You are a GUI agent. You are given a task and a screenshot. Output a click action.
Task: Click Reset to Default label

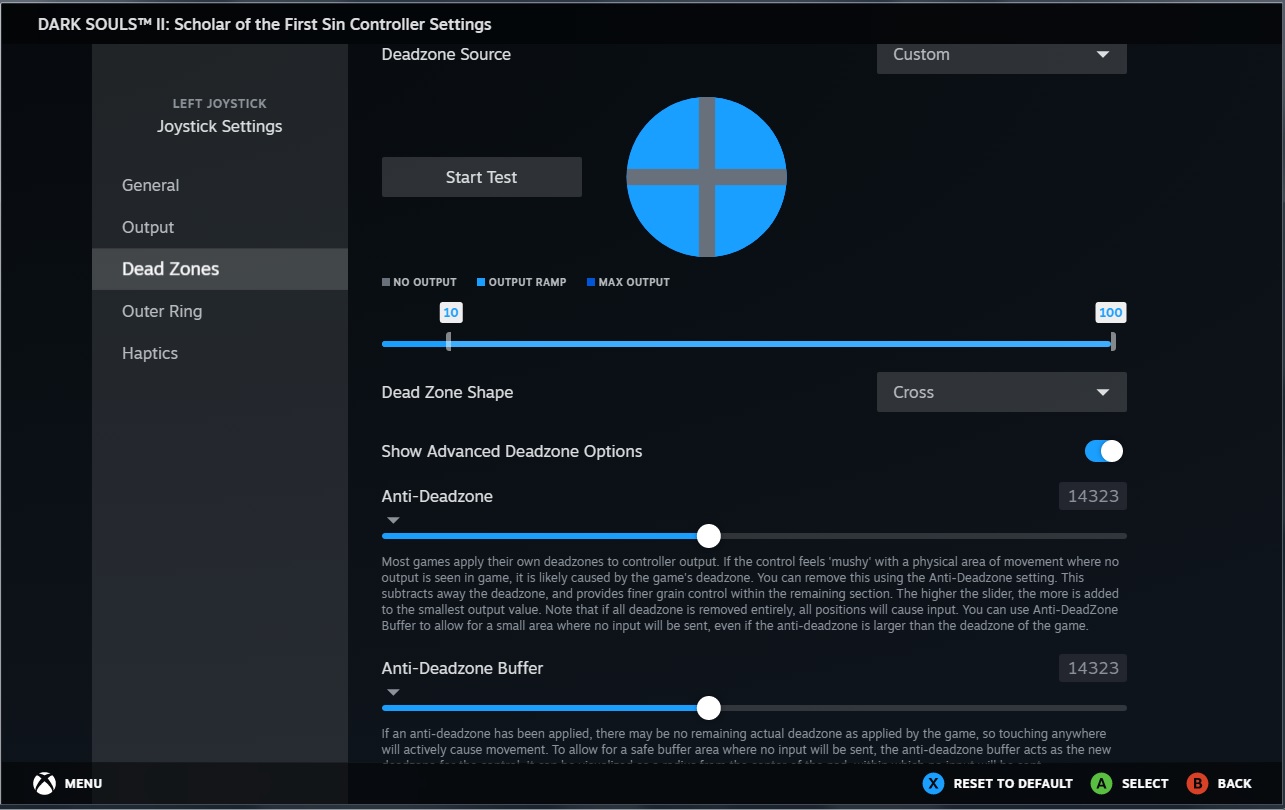click(1012, 783)
